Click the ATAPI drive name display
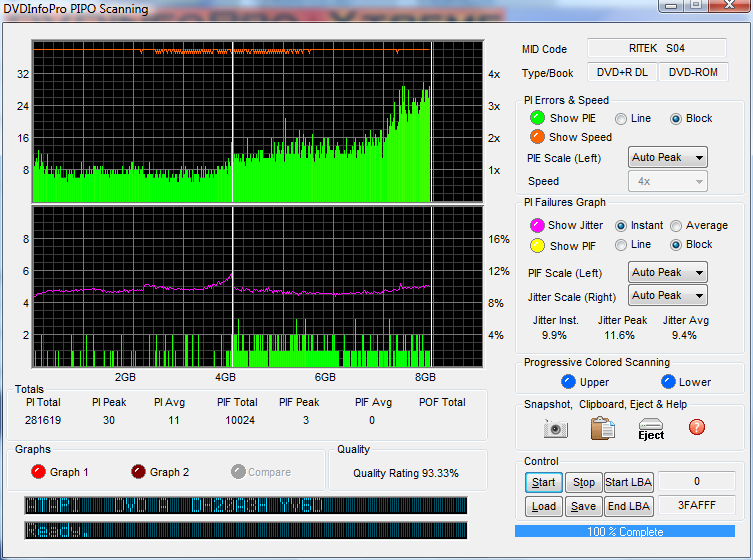 (245, 505)
